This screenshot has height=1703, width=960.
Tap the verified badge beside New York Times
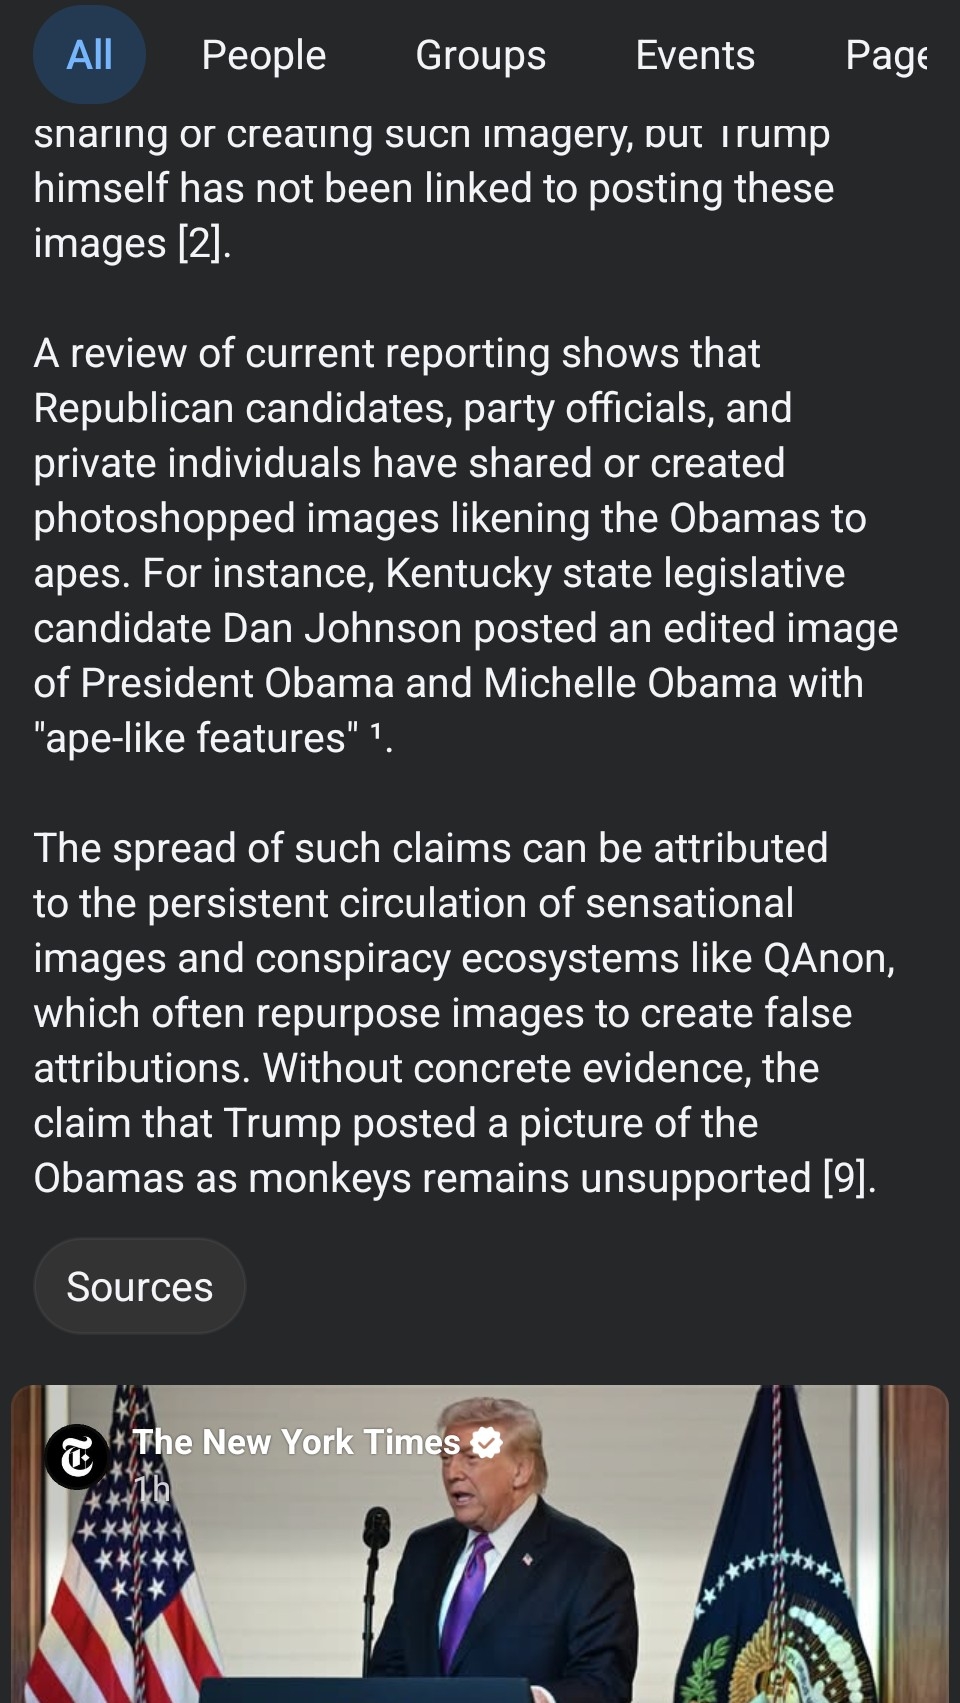(487, 1442)
